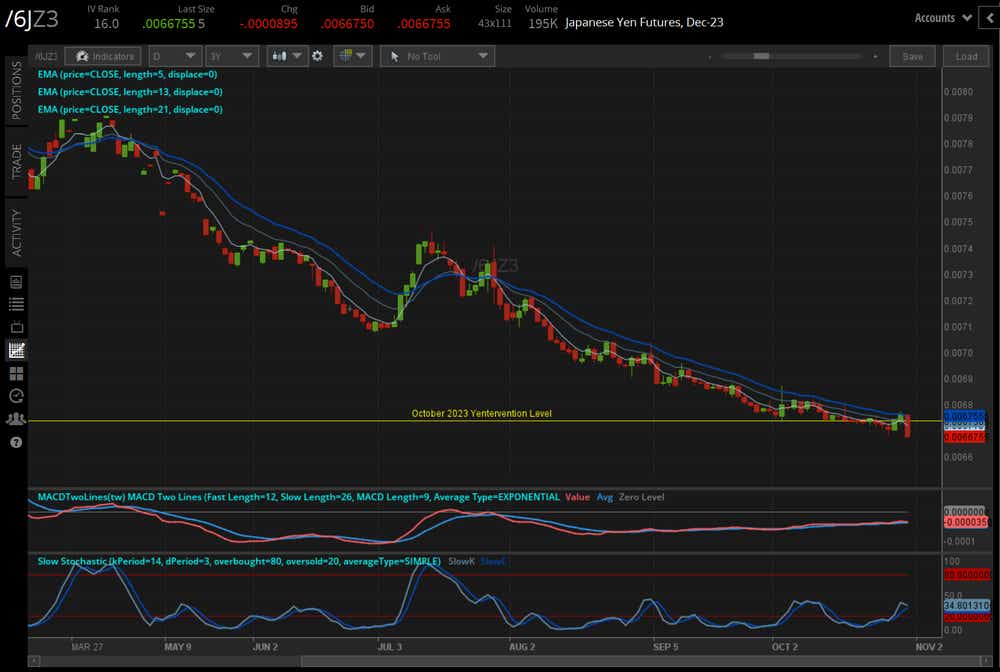Select the charts icon in left sidebar
Viewport: 1000px width, 672px height.
pyautogui.click(x=16, y=350)
